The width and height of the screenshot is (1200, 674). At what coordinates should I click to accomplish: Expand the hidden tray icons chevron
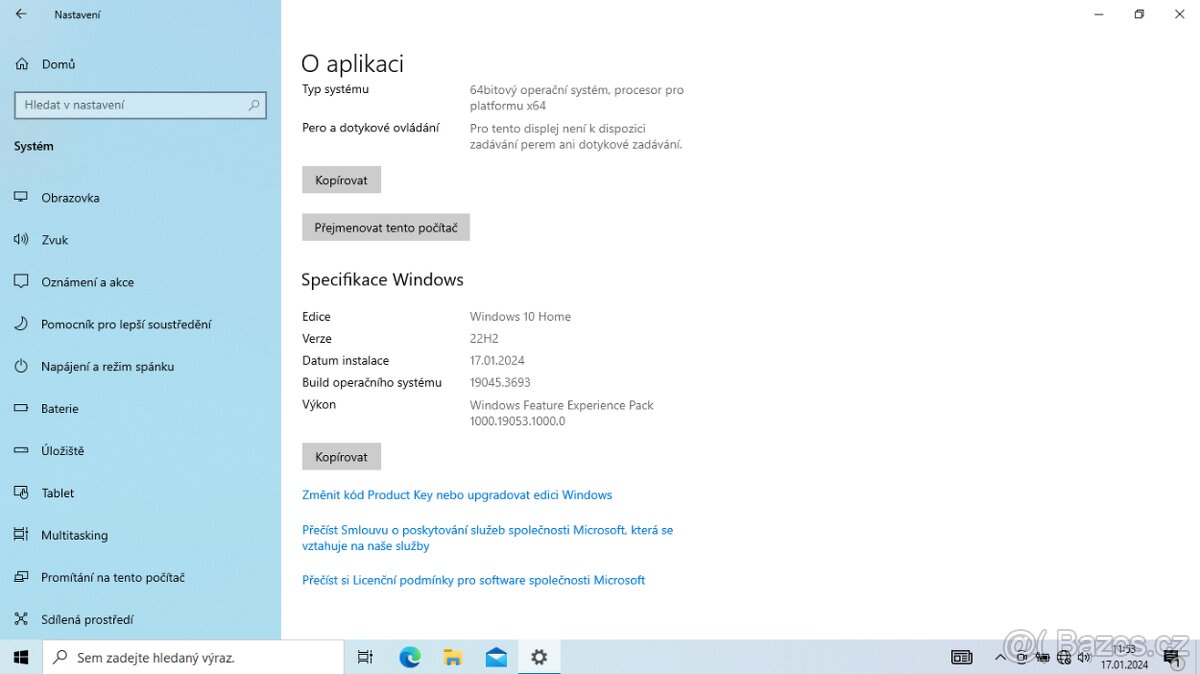[1001, 657]
